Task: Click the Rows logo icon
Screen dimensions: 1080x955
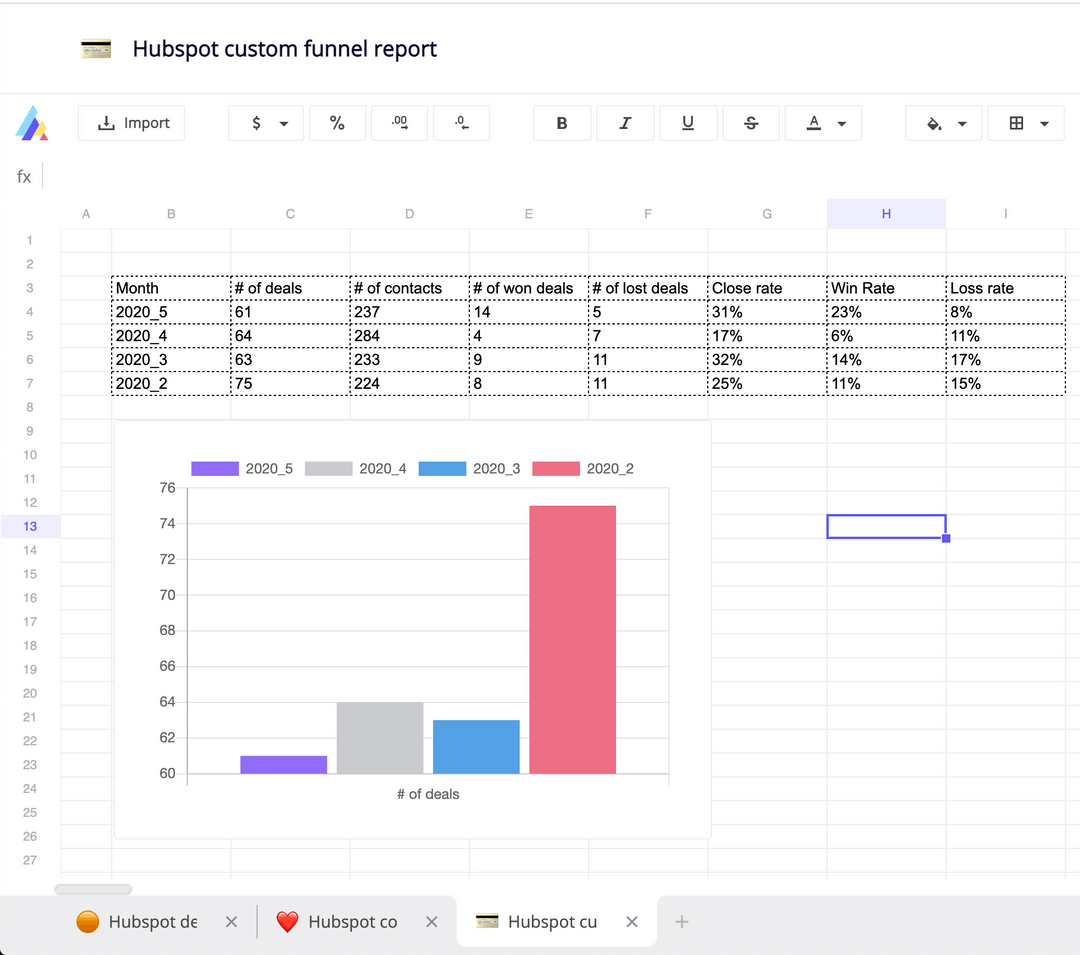Action: [32, 122]
